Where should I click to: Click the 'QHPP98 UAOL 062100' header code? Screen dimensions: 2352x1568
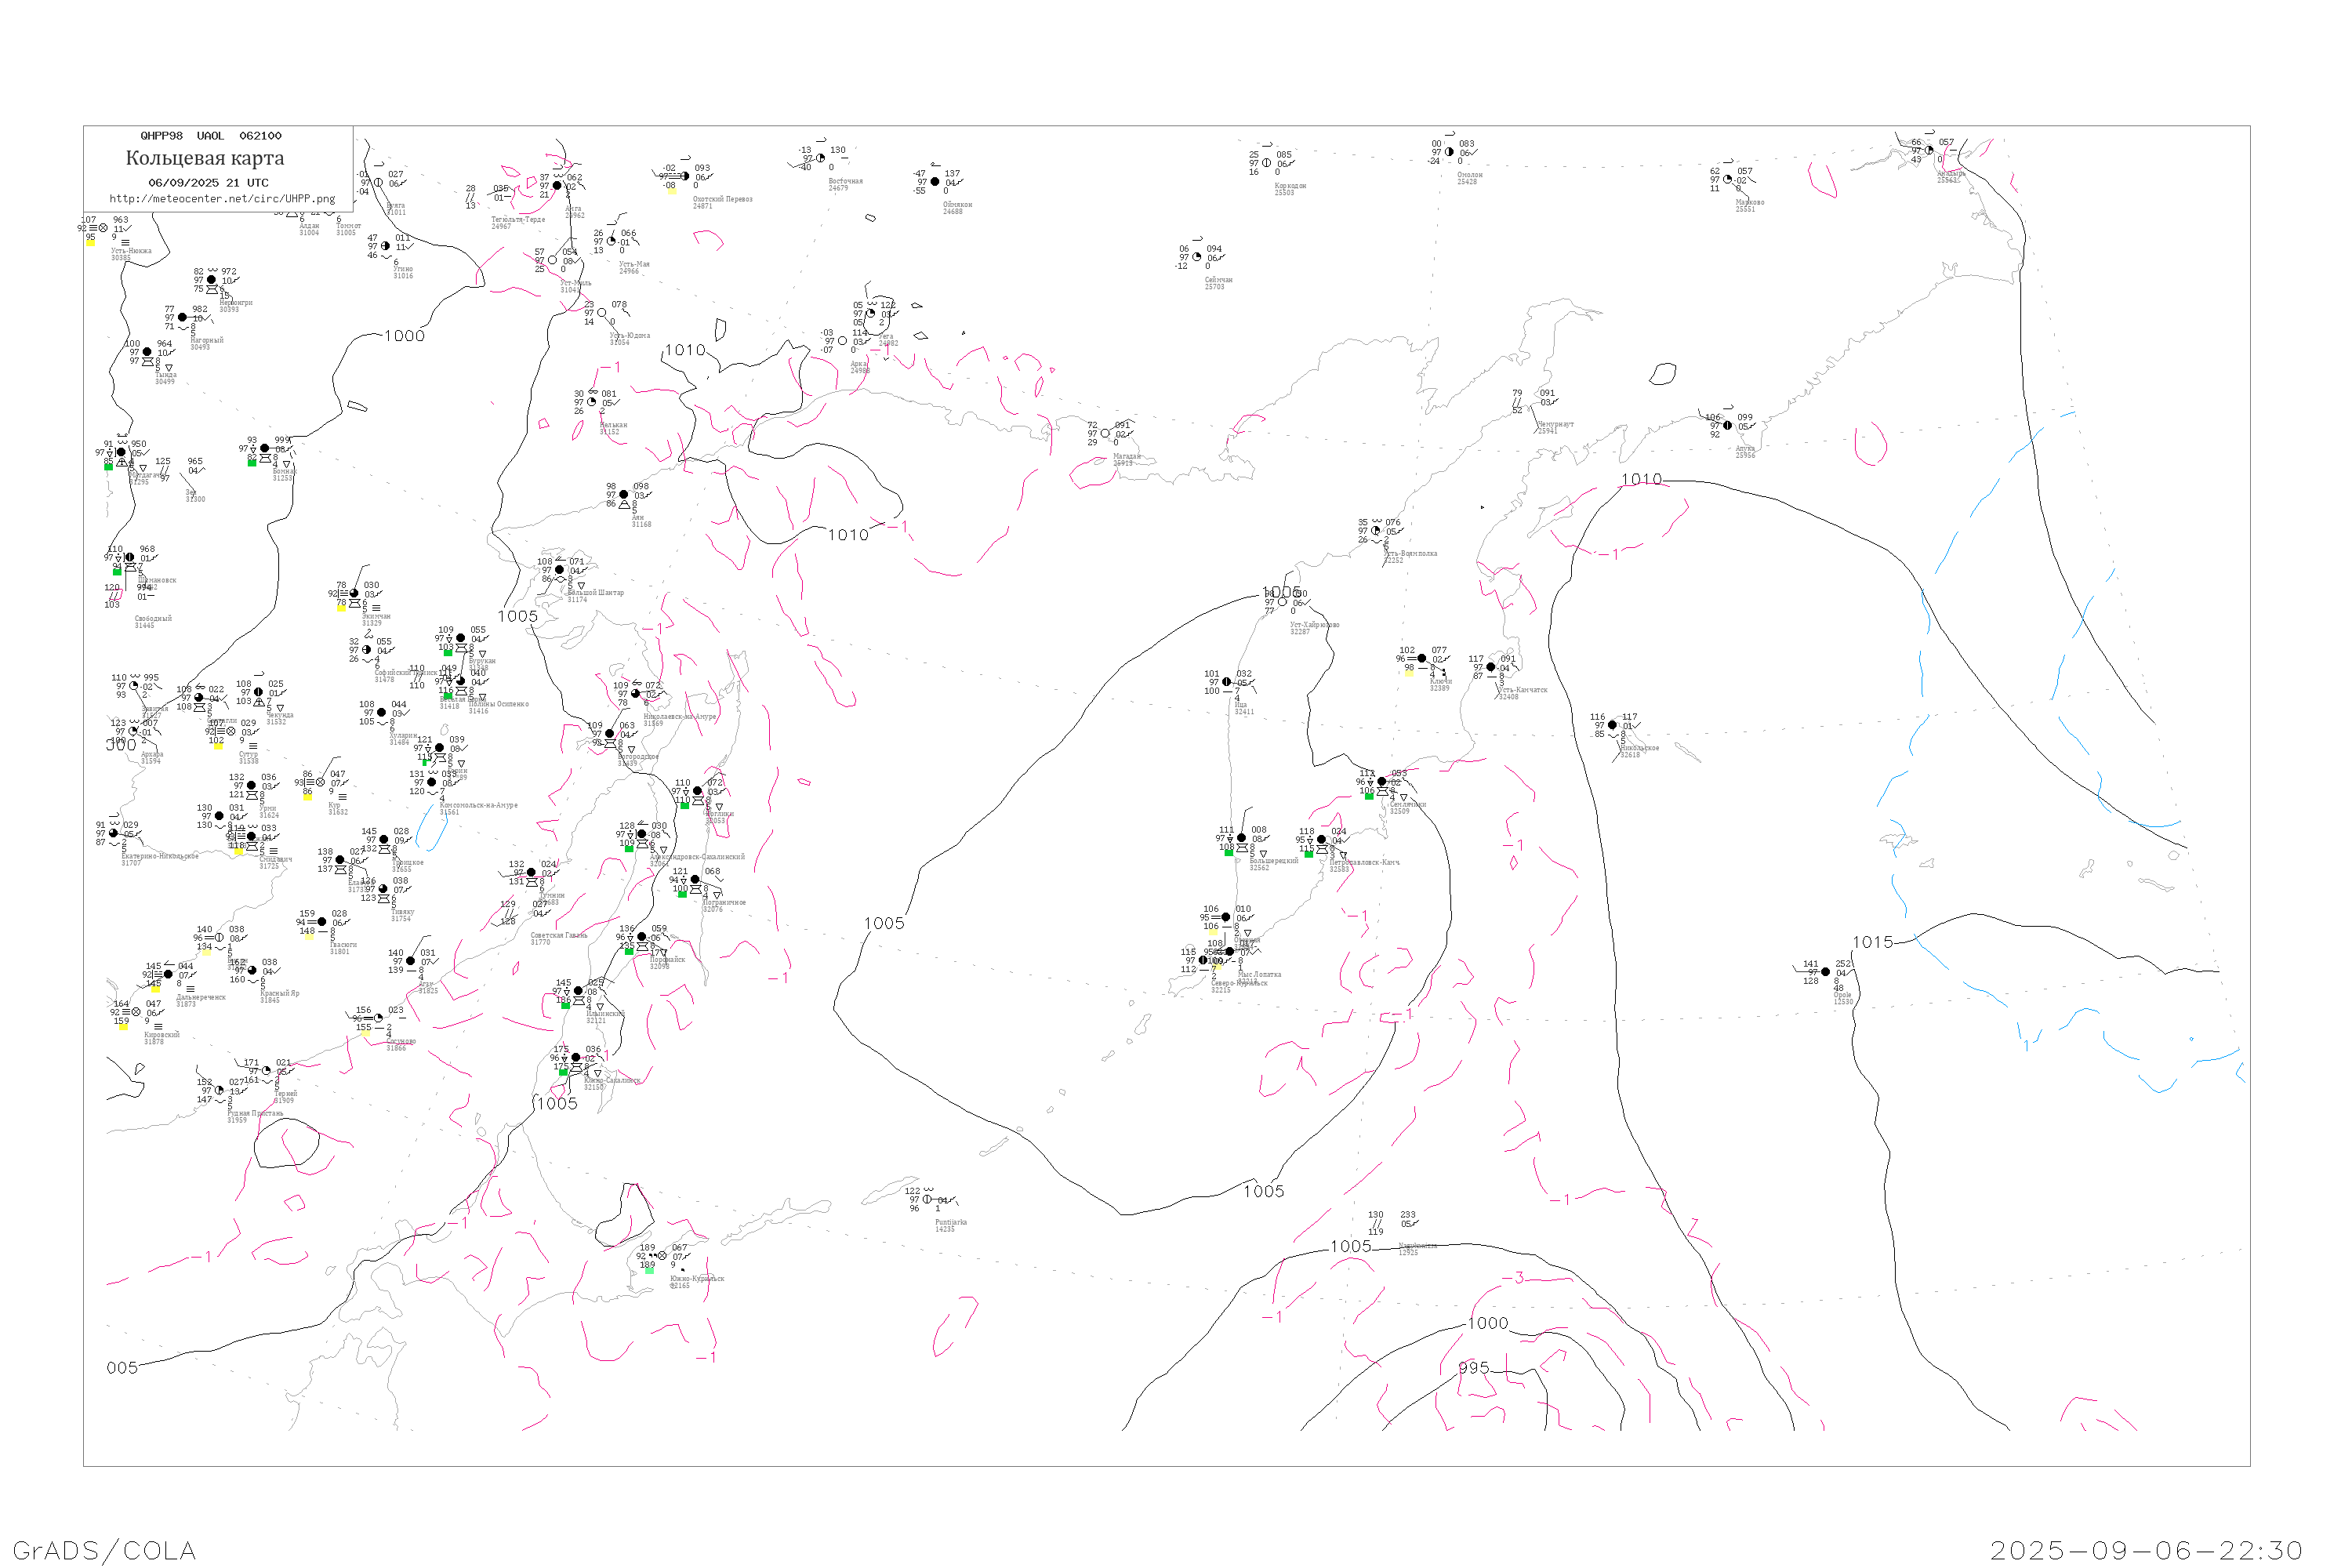tap(210, 136)
